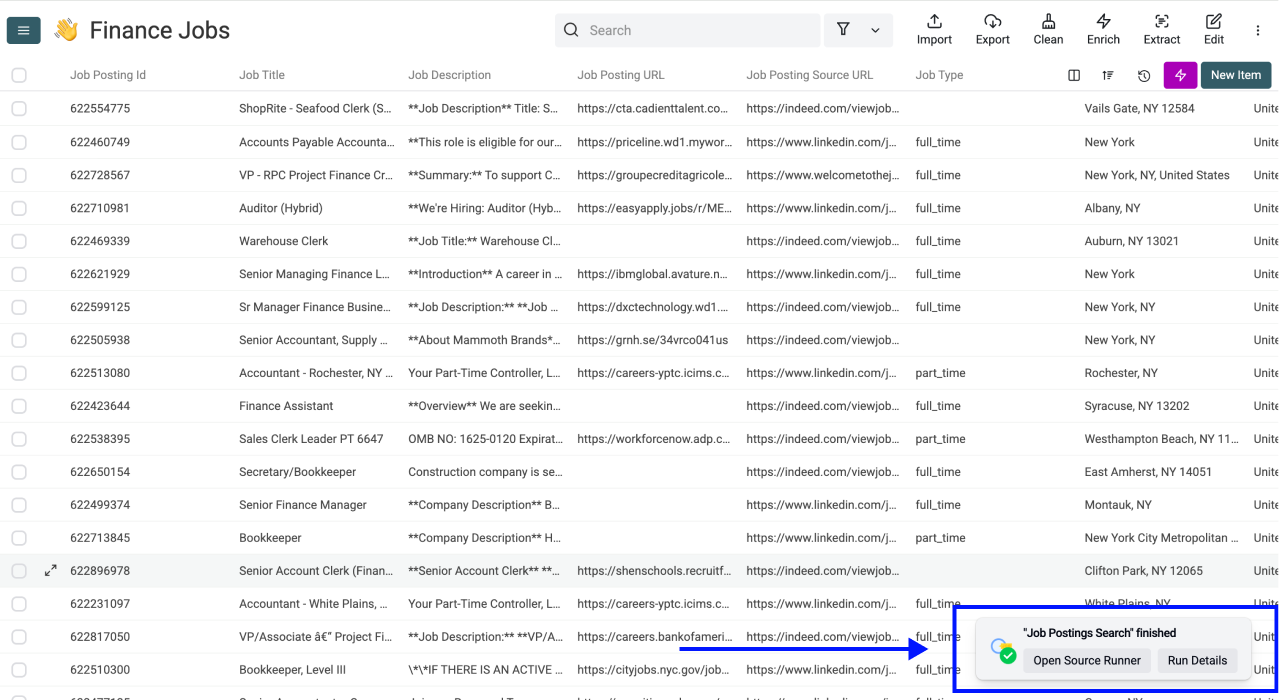Select the checkbox for Warehouse Clerk row
The height and width of the screenshot is (700, 1279).
click(19, 241)
